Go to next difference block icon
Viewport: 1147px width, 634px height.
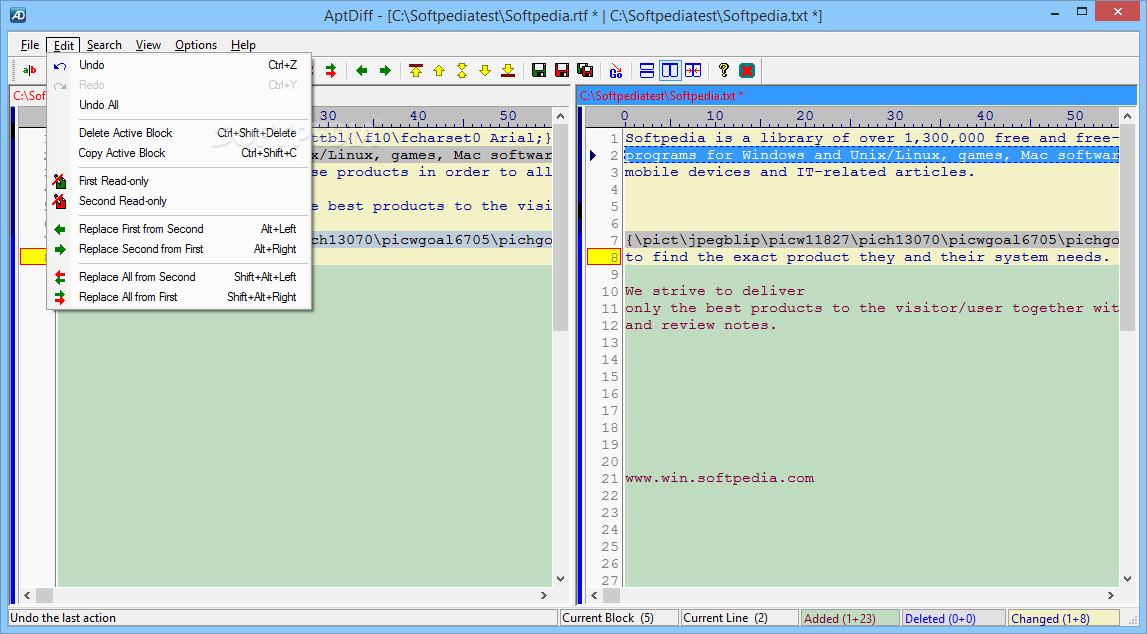pyautogui.click(x=485, y=70)
